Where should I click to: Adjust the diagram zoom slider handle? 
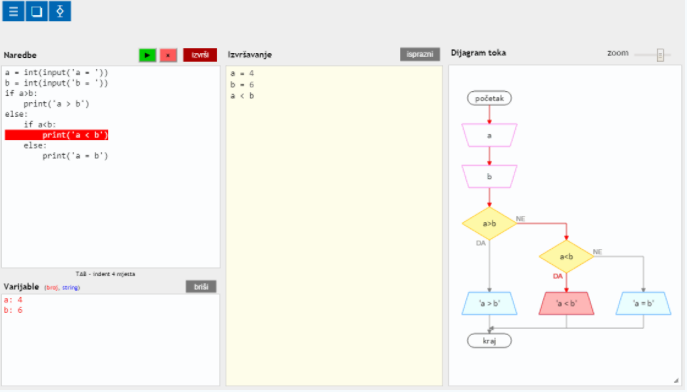coord(660,55)
